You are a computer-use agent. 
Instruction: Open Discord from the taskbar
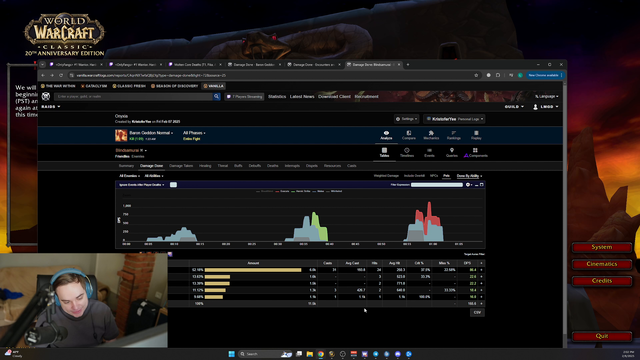pos(398,354)
